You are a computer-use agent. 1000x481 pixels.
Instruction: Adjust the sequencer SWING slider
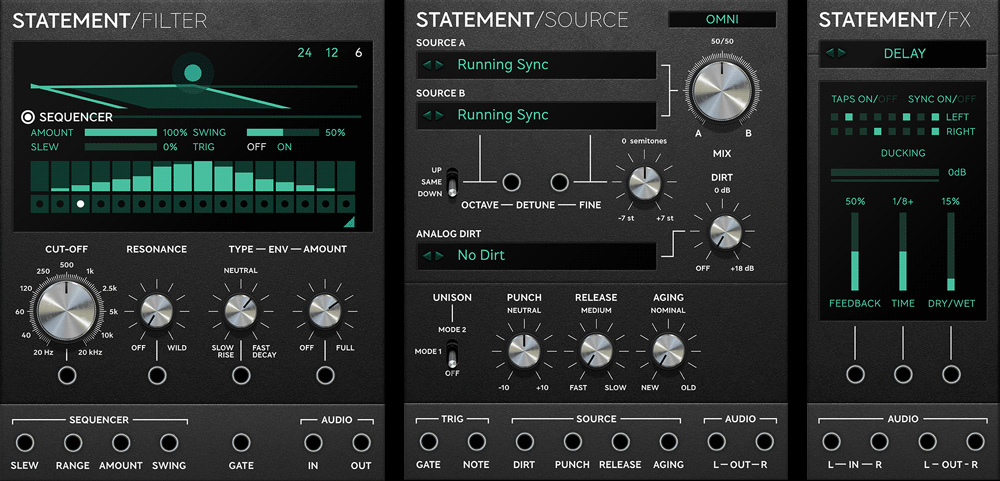283,133
